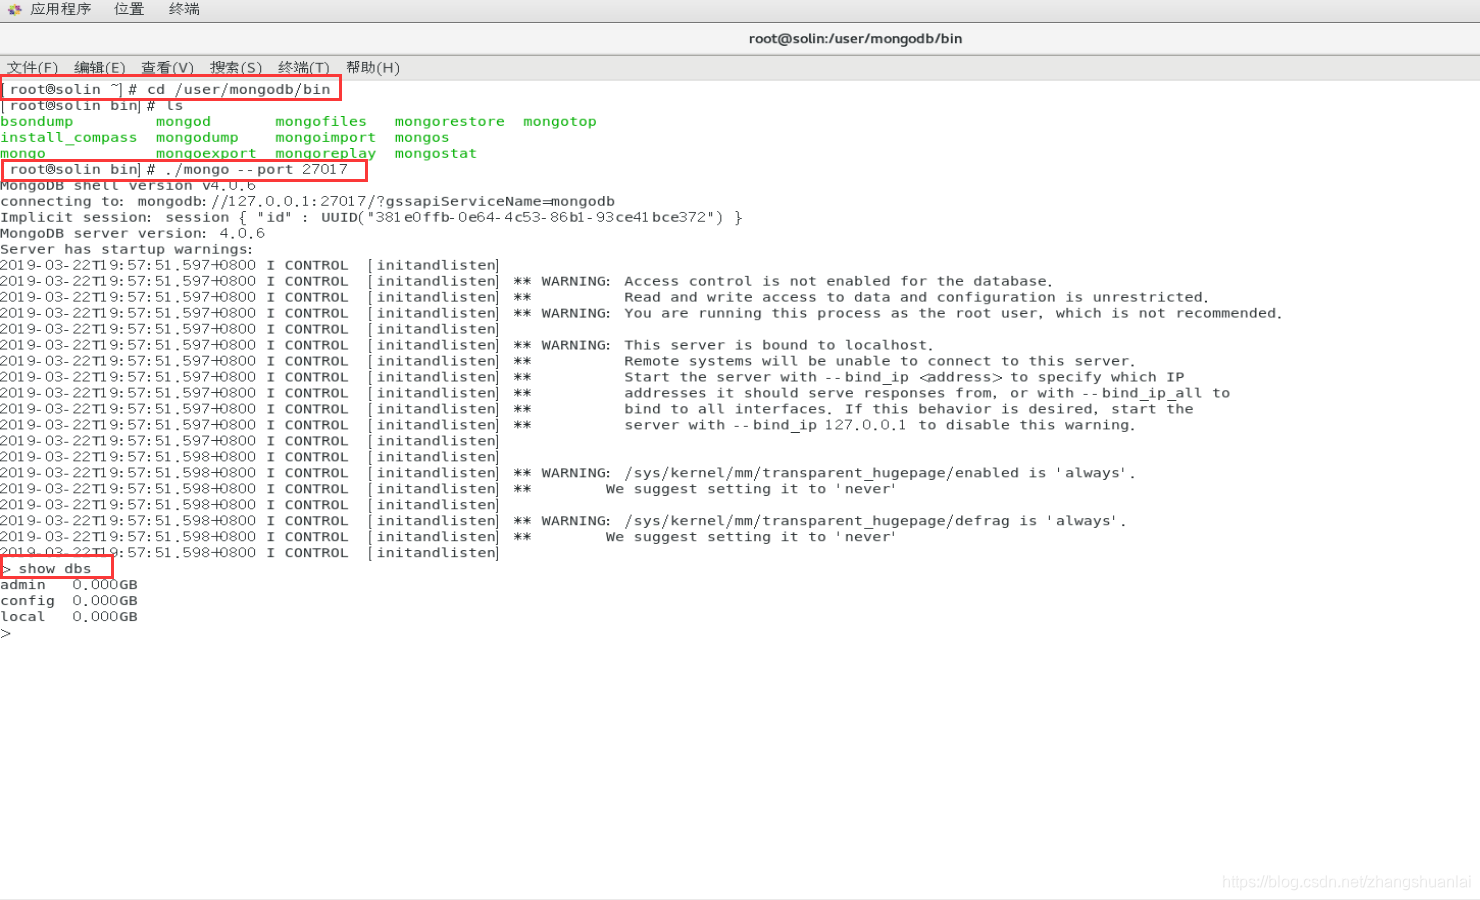Open the 查看(V) menu
1480x900 pixels.
pos(167,68)
